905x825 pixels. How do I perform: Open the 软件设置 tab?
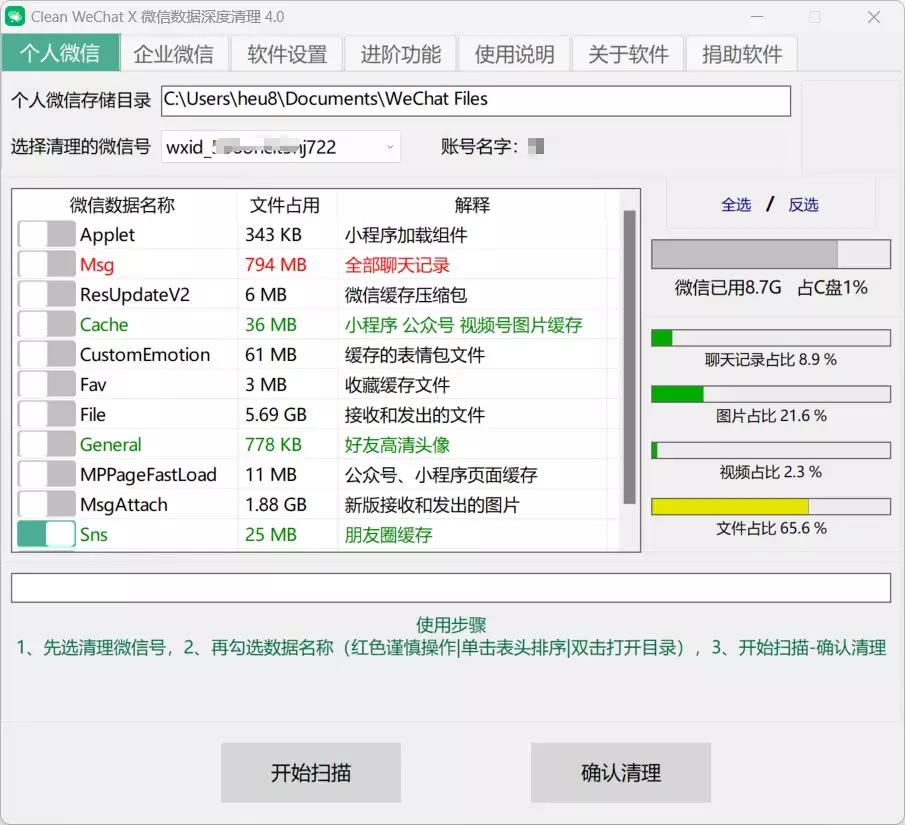[x=287, y=54]
